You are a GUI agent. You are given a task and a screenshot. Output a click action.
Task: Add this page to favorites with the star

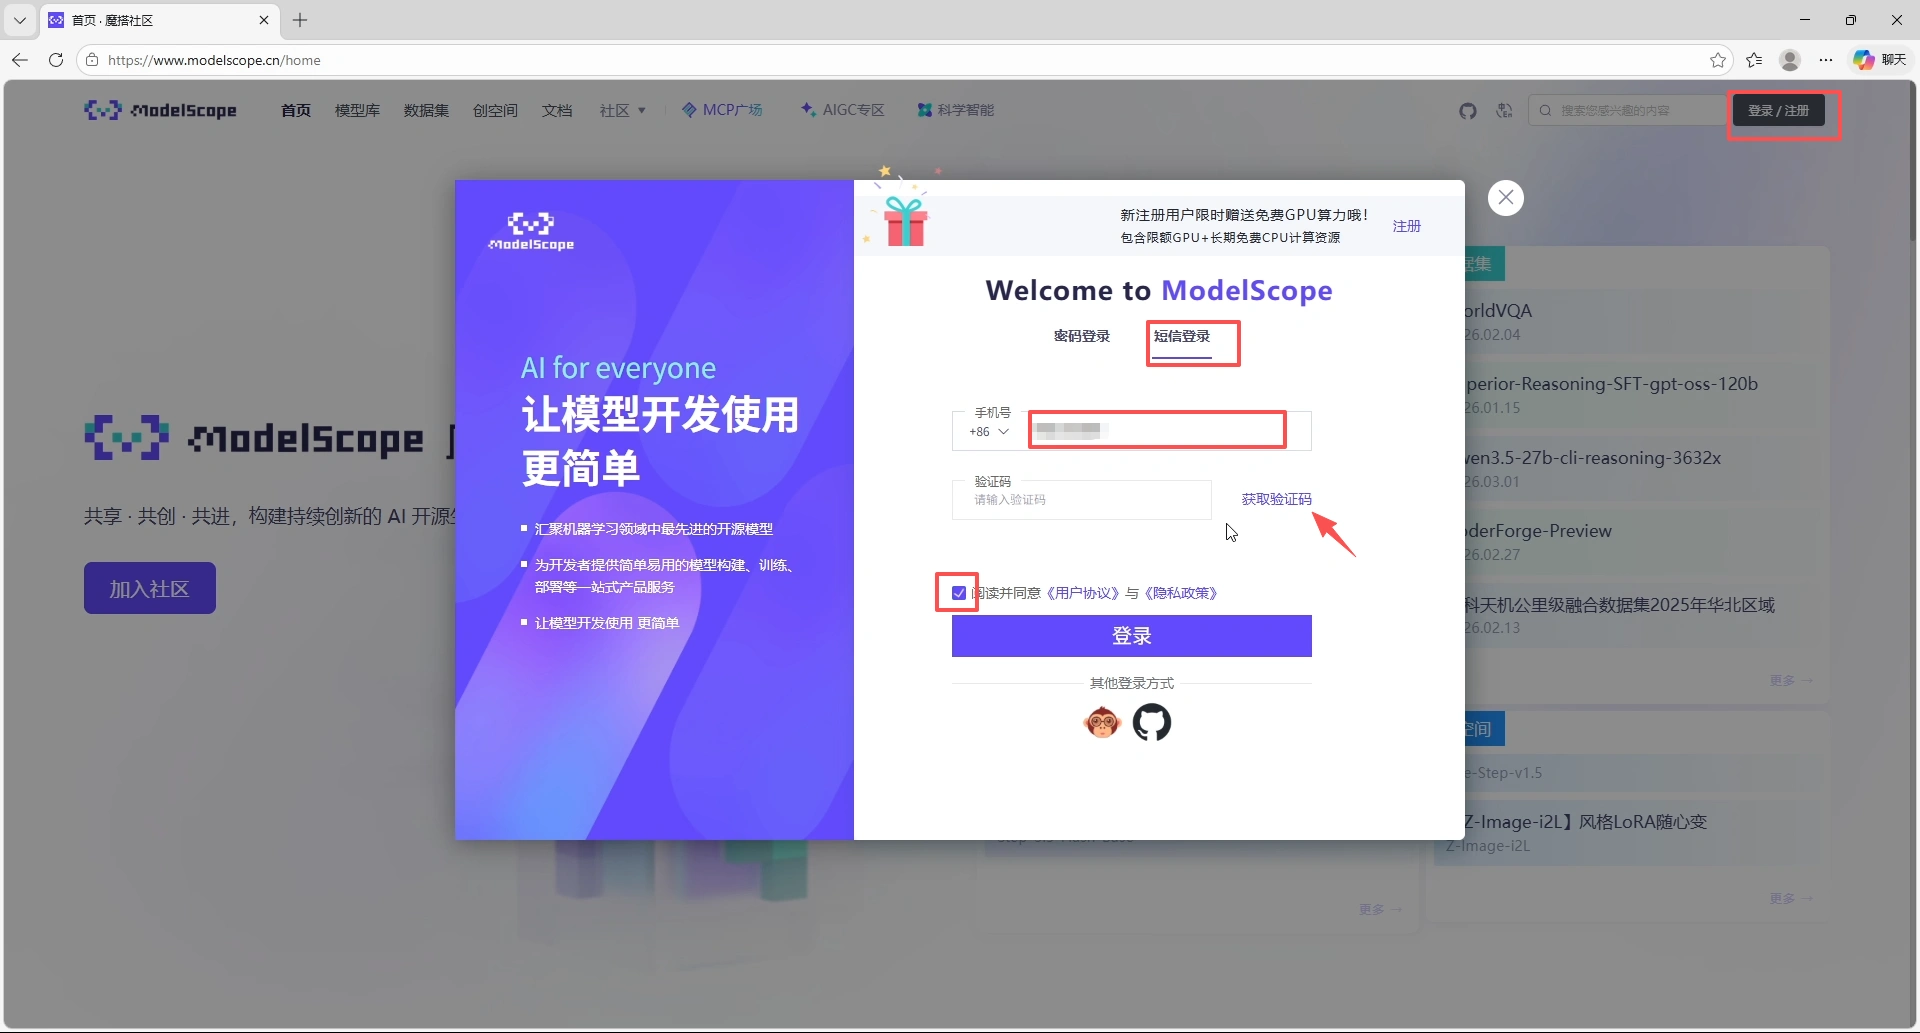click(x=1718, y=60)
